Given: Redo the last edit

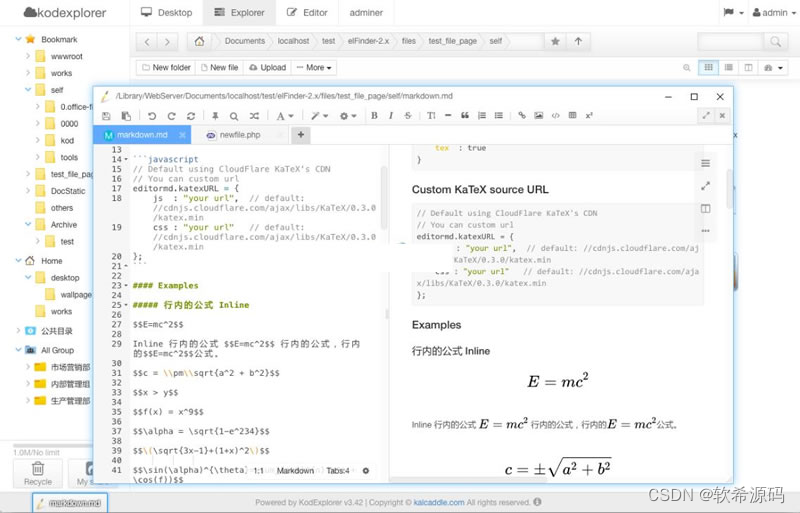Looking at the screenshot, I should tap(171, 116).
